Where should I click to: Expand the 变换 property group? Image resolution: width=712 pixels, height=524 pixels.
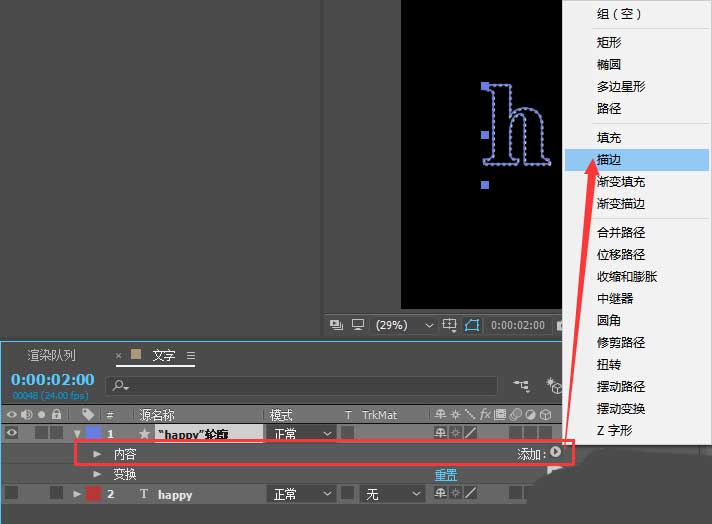click(97, 474)
